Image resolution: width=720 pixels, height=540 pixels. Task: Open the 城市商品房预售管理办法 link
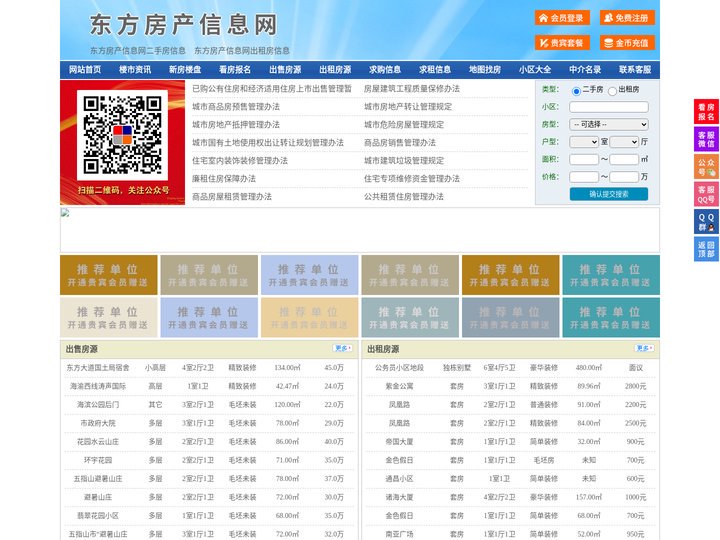tap(236, 107)
